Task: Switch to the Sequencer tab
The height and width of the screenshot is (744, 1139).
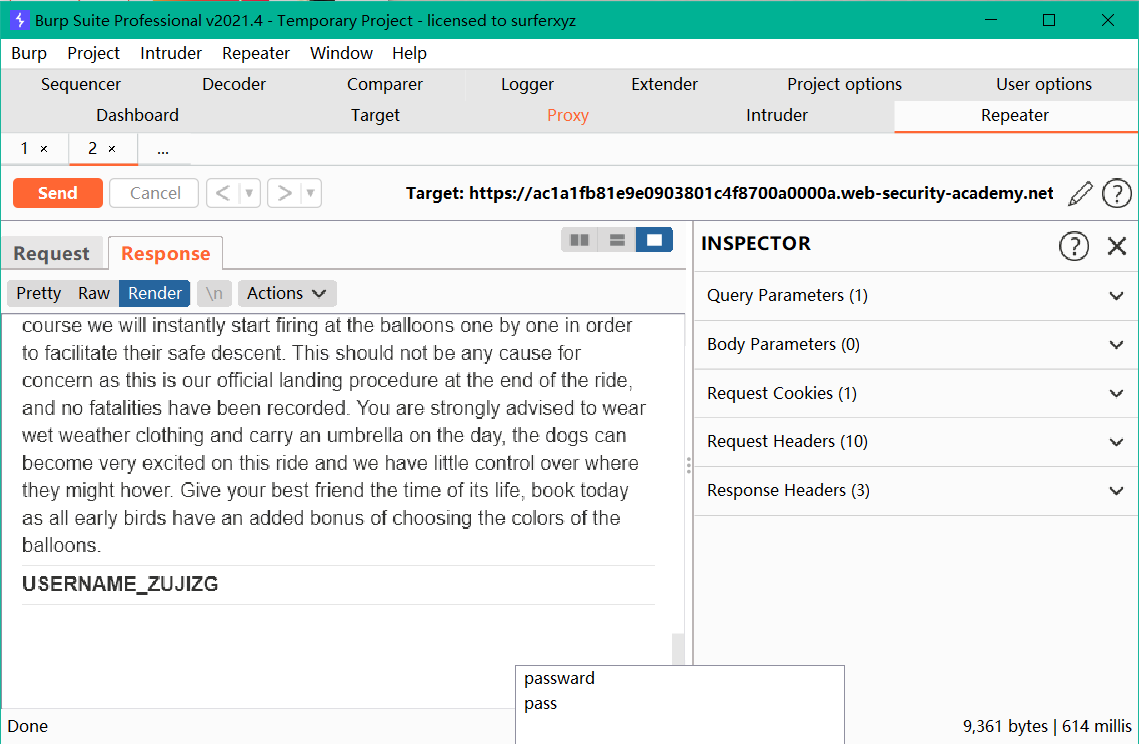Action: (x=81, y=84)
